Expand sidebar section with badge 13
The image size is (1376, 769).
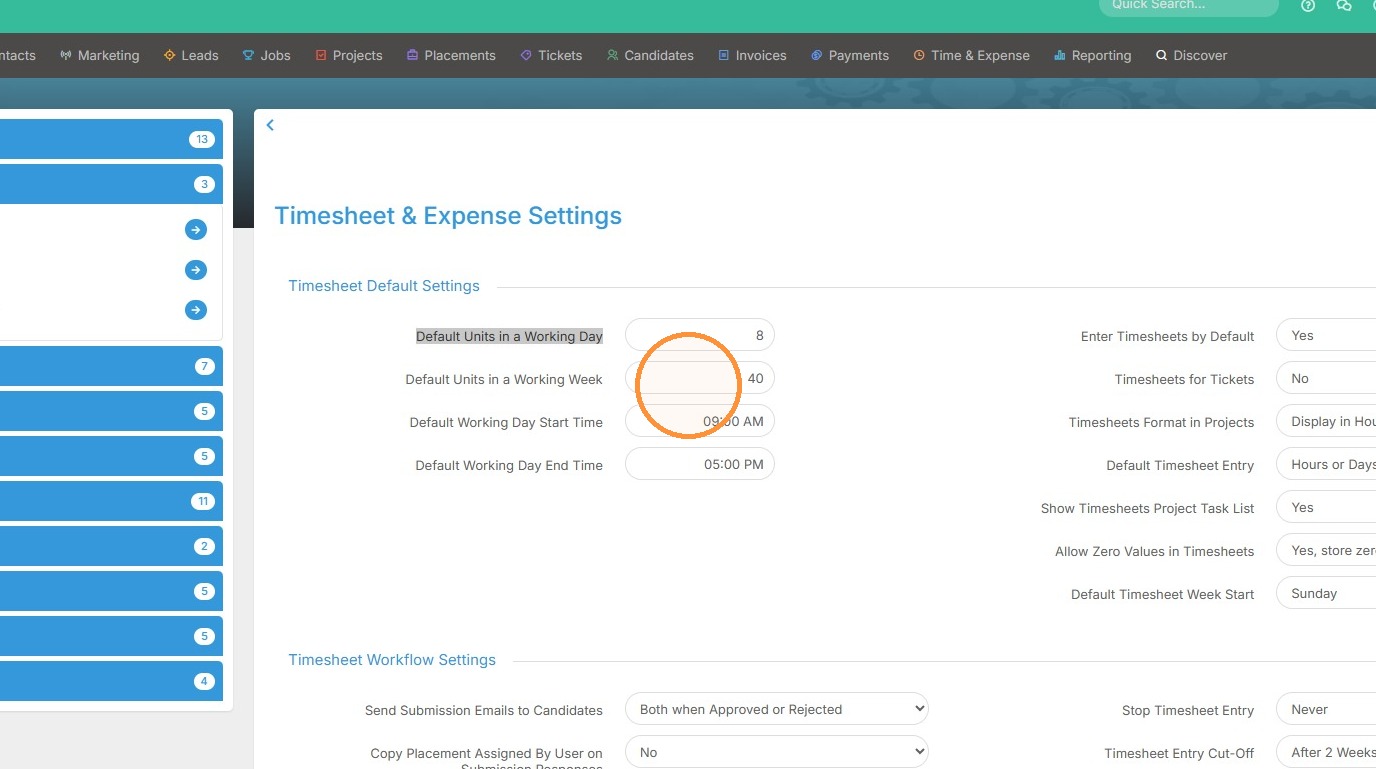tap(111, 139)
